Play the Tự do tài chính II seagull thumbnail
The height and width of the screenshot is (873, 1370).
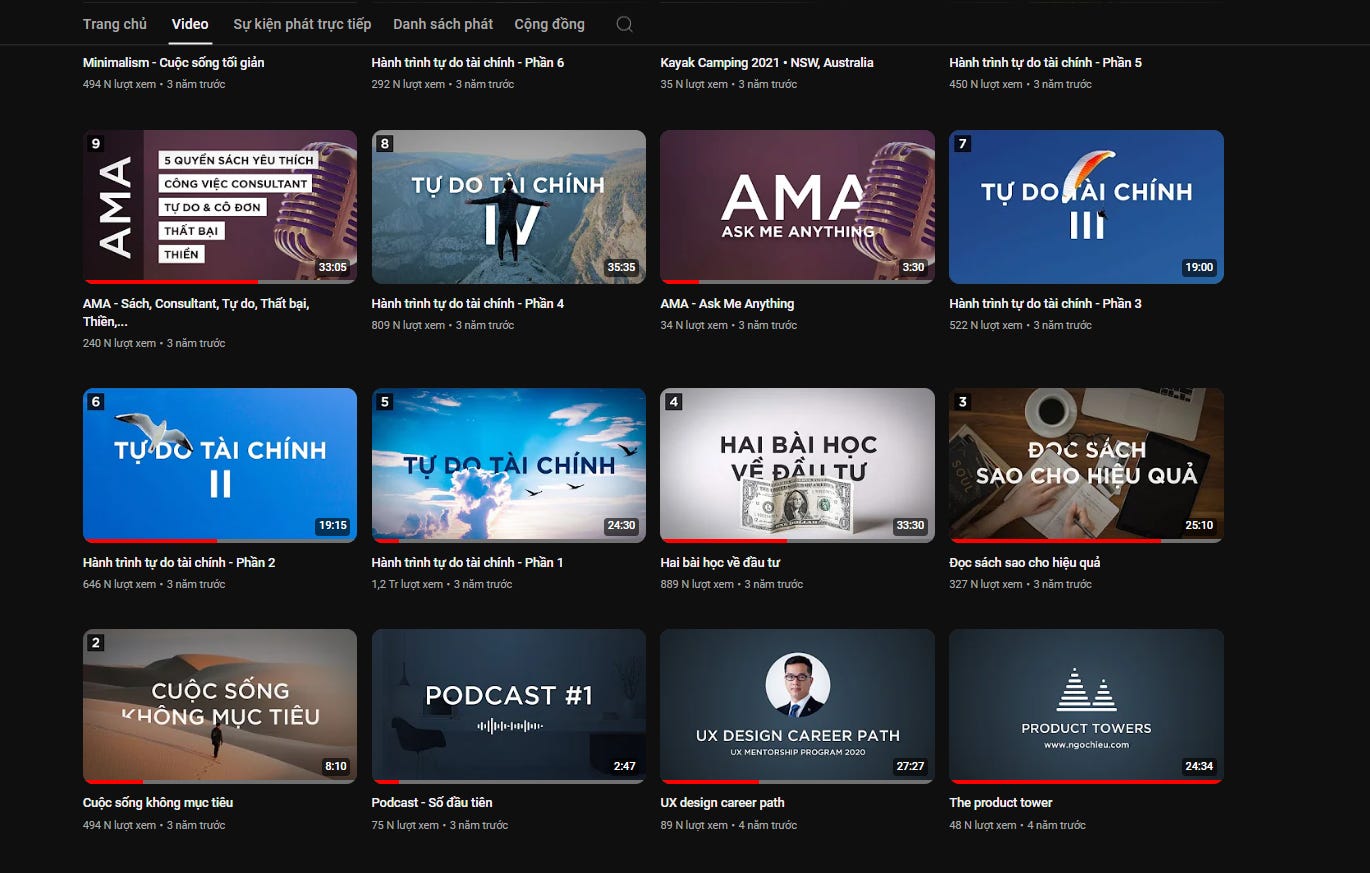pos(220,465)
